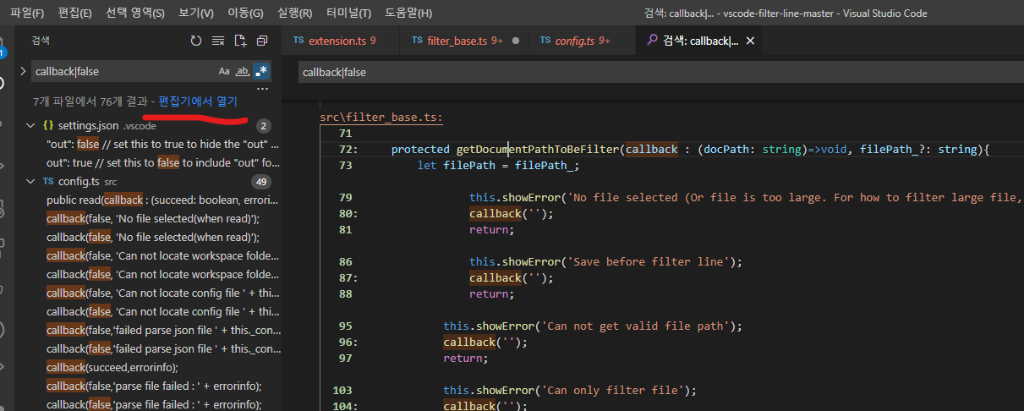Open a new search editor icon
The width and height of the screenshot is (1024, 411).
click(x=240, y=41)
